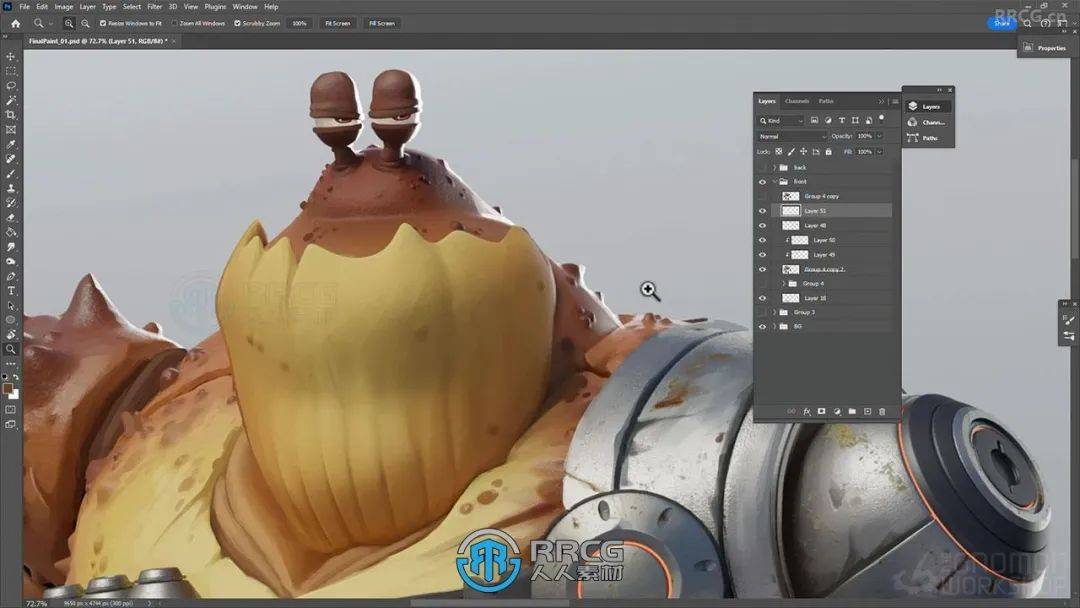
Task: Open layer styles via the fx icon
Action: [x=806, y=411]
